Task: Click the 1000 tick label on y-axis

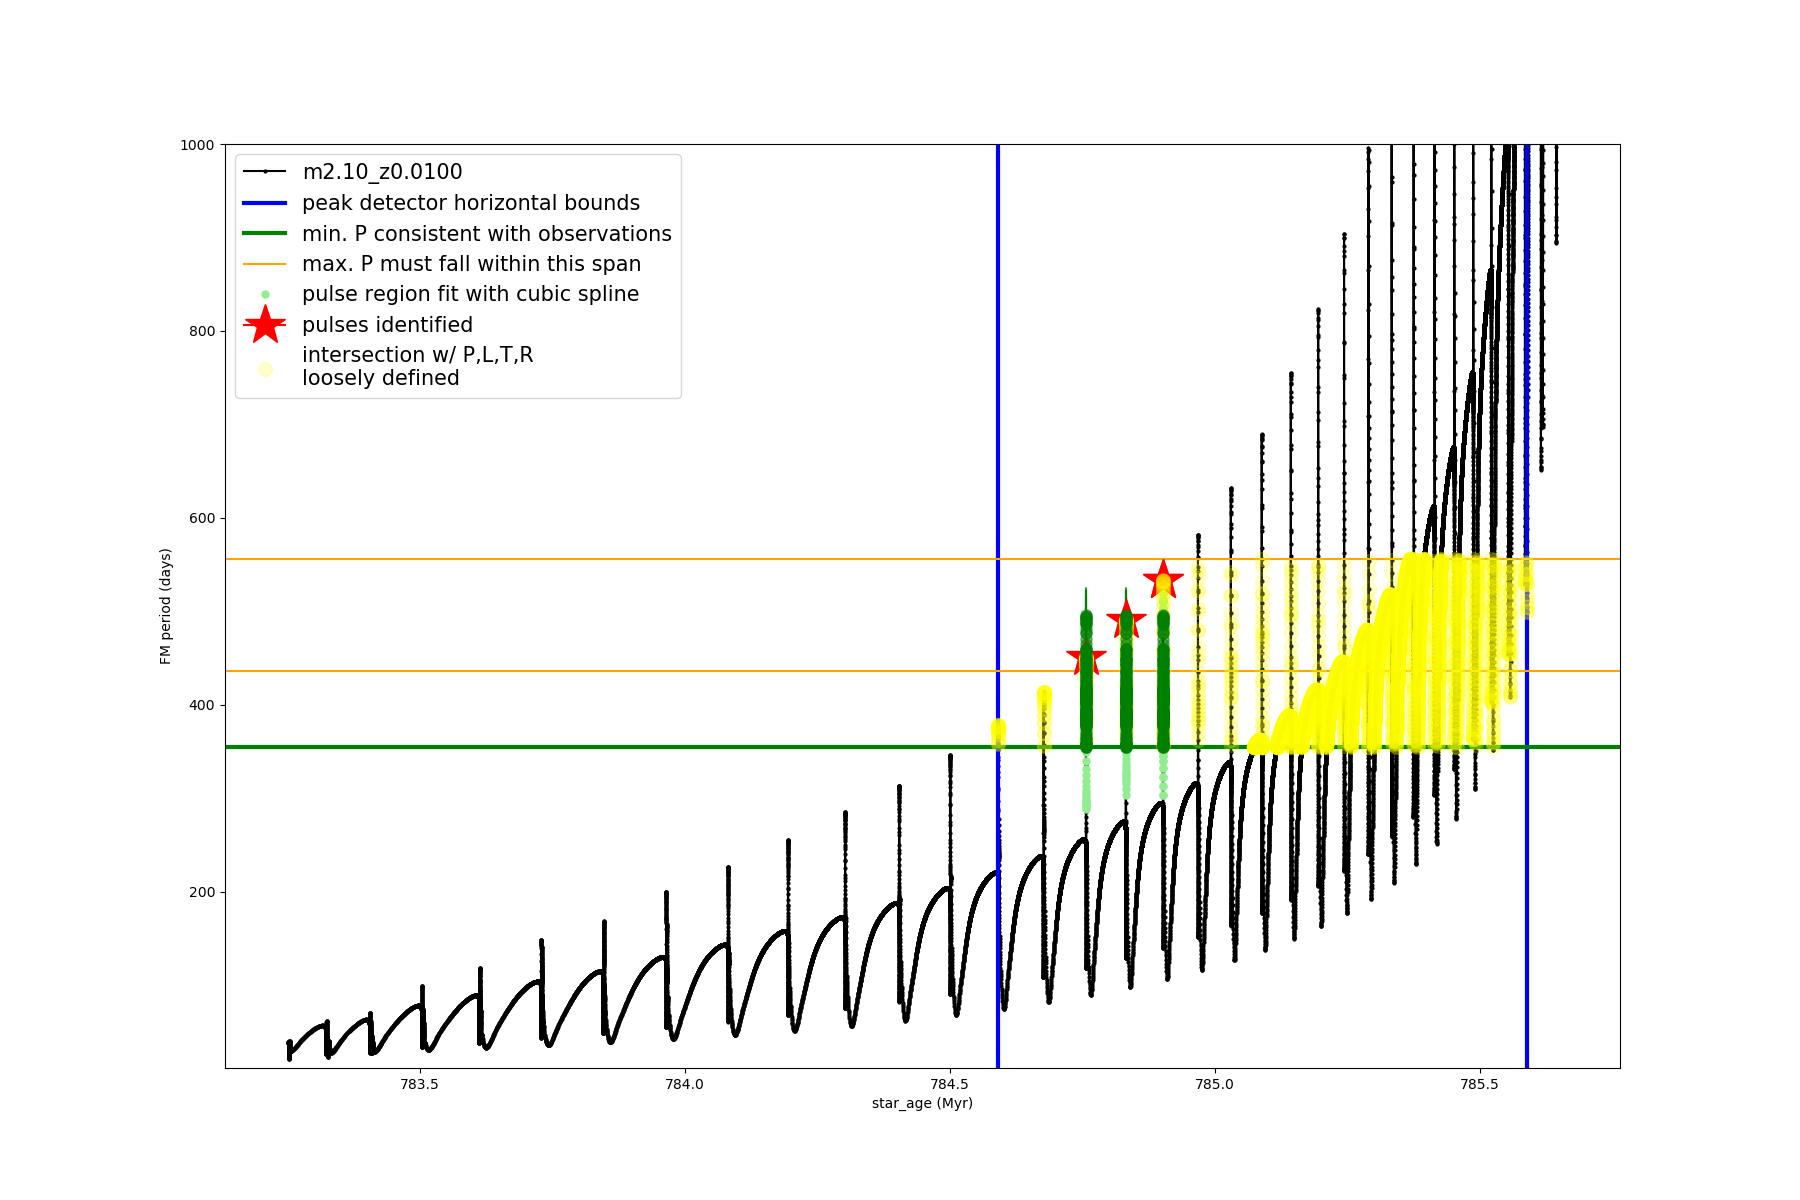Action: (197, 145)
